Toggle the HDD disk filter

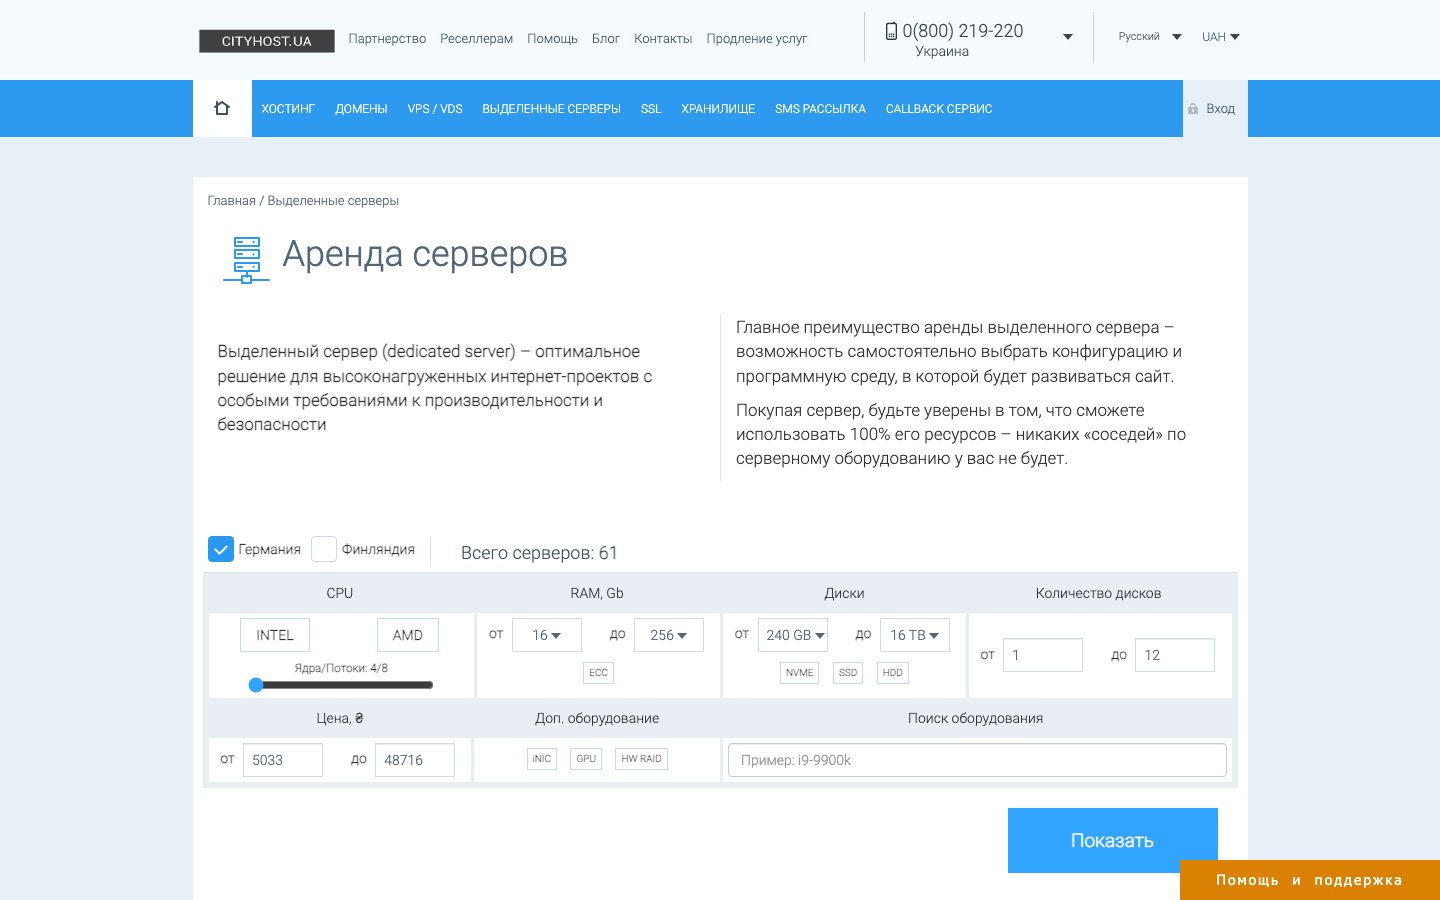coord(893,673)
